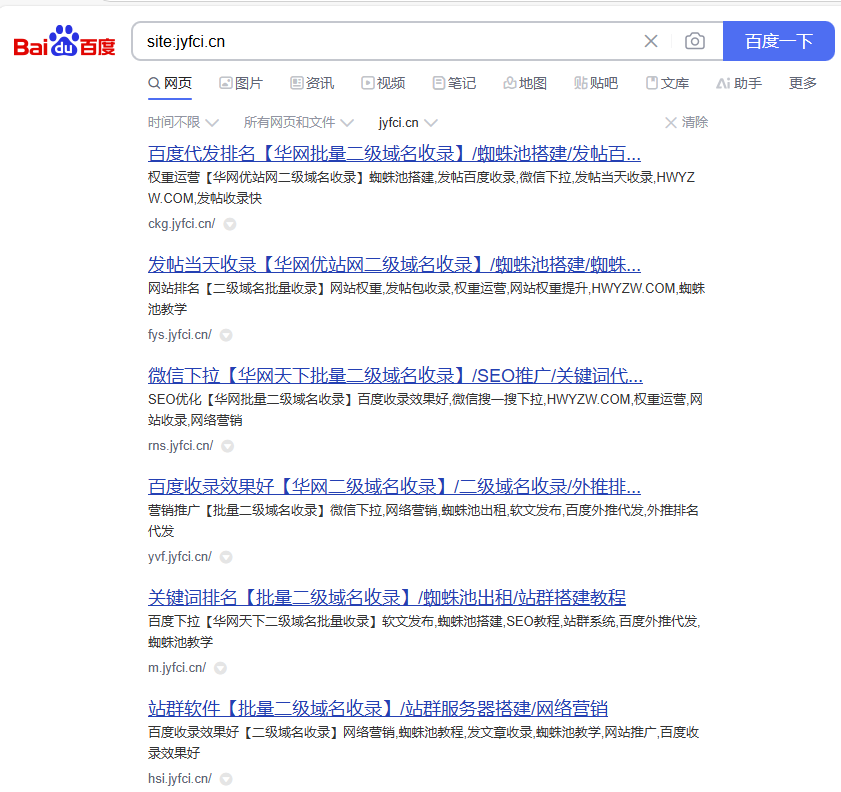Open result 百度收录效果好【华网二级域名收录】
Image resolution: width=841 pixels, height=792 pixels.
[394, 487]
